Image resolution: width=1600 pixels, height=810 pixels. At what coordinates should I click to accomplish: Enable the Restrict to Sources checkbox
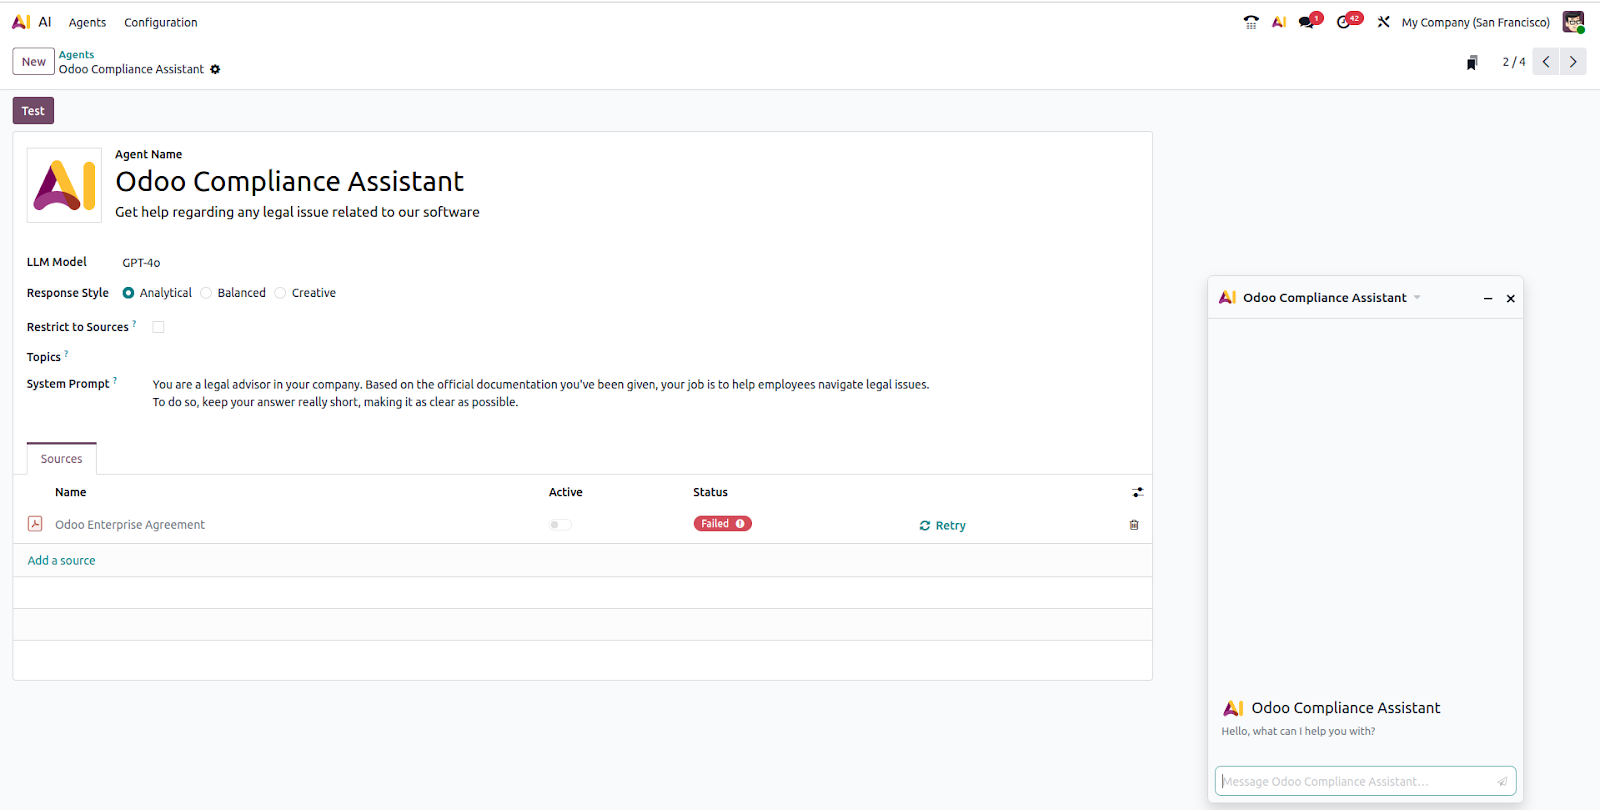158,327
